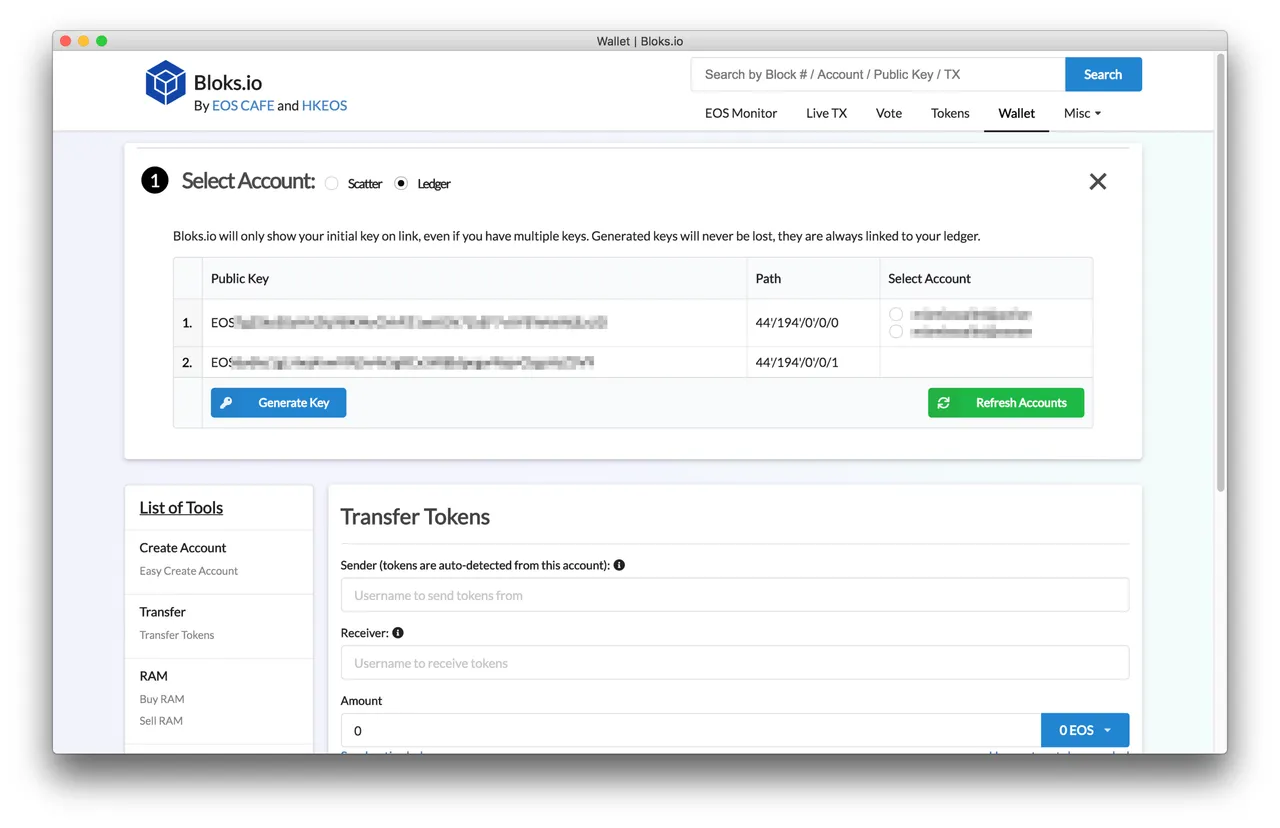Close the Select Account panel with the X
This screenshot has width=1280, height=828.
point(1098,181)
